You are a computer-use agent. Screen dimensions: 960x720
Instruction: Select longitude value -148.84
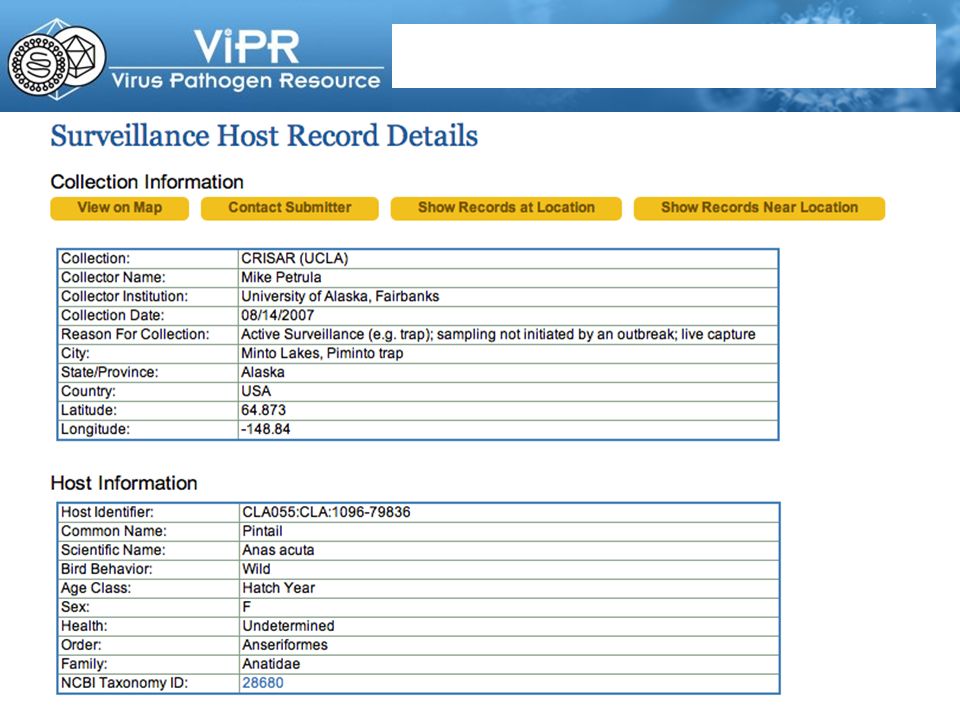(265, 429)
